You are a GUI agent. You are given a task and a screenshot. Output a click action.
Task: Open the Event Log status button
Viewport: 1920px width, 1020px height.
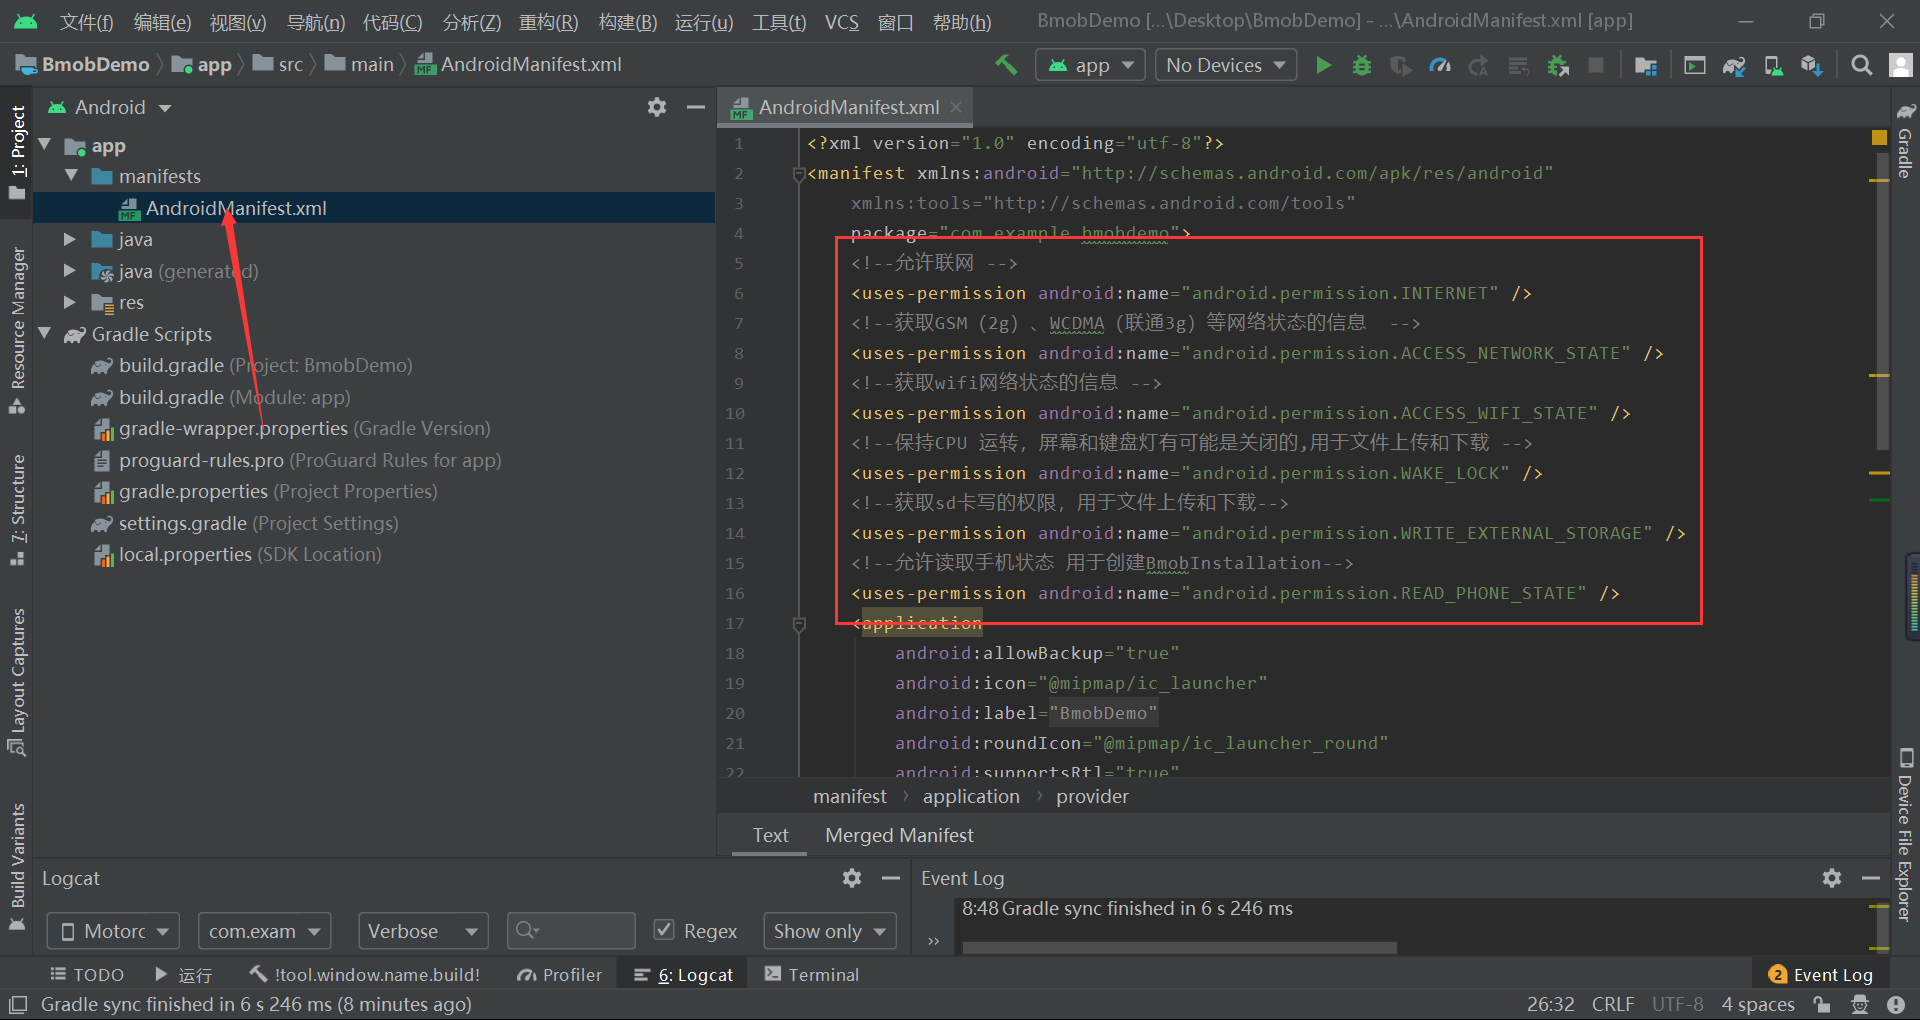(x=1820, y=974)
